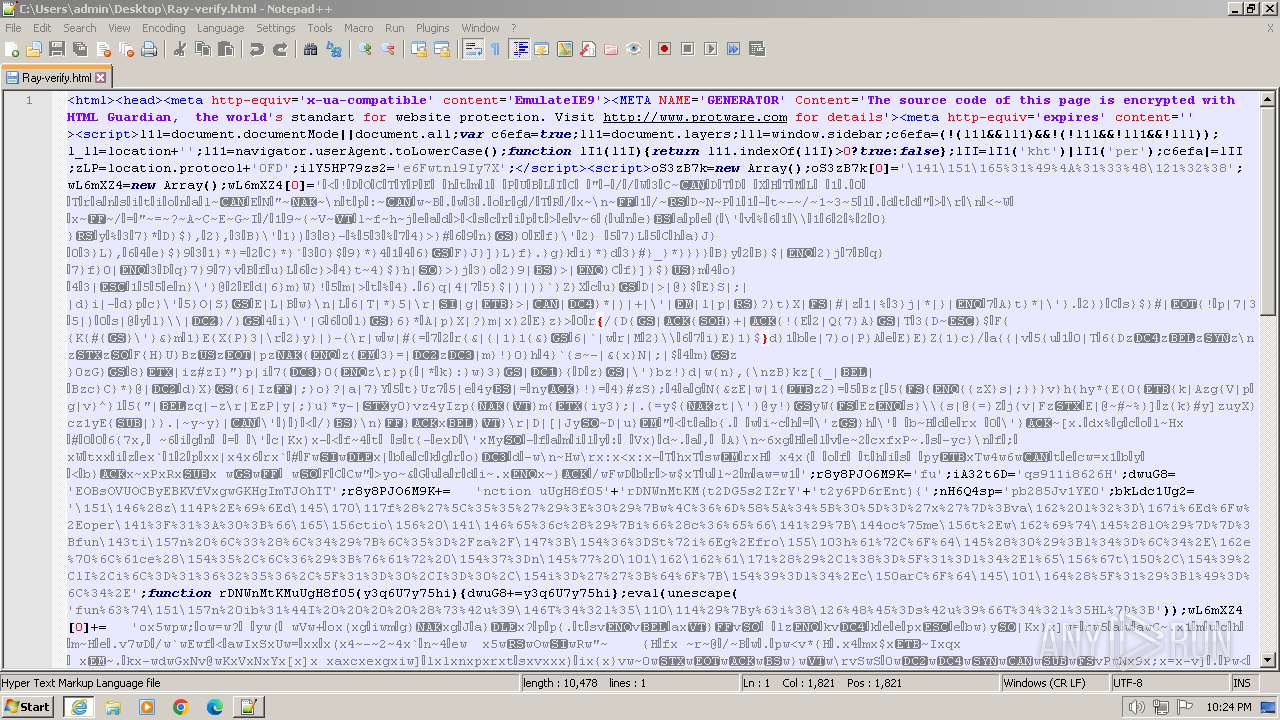
Task: Toggle the Show Indent Guide icon
Action: [x=519, y=49]
